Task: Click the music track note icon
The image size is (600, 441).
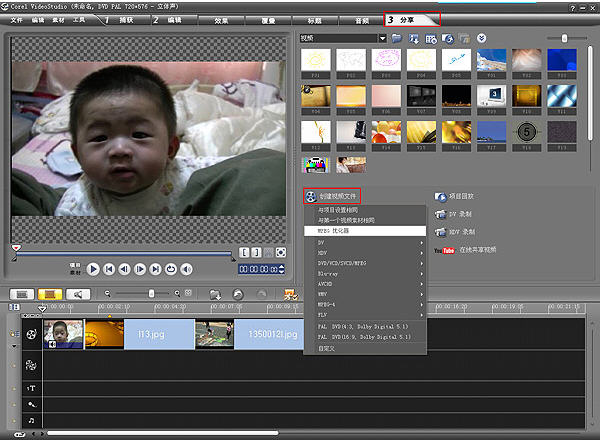Action: coord(31,421)
